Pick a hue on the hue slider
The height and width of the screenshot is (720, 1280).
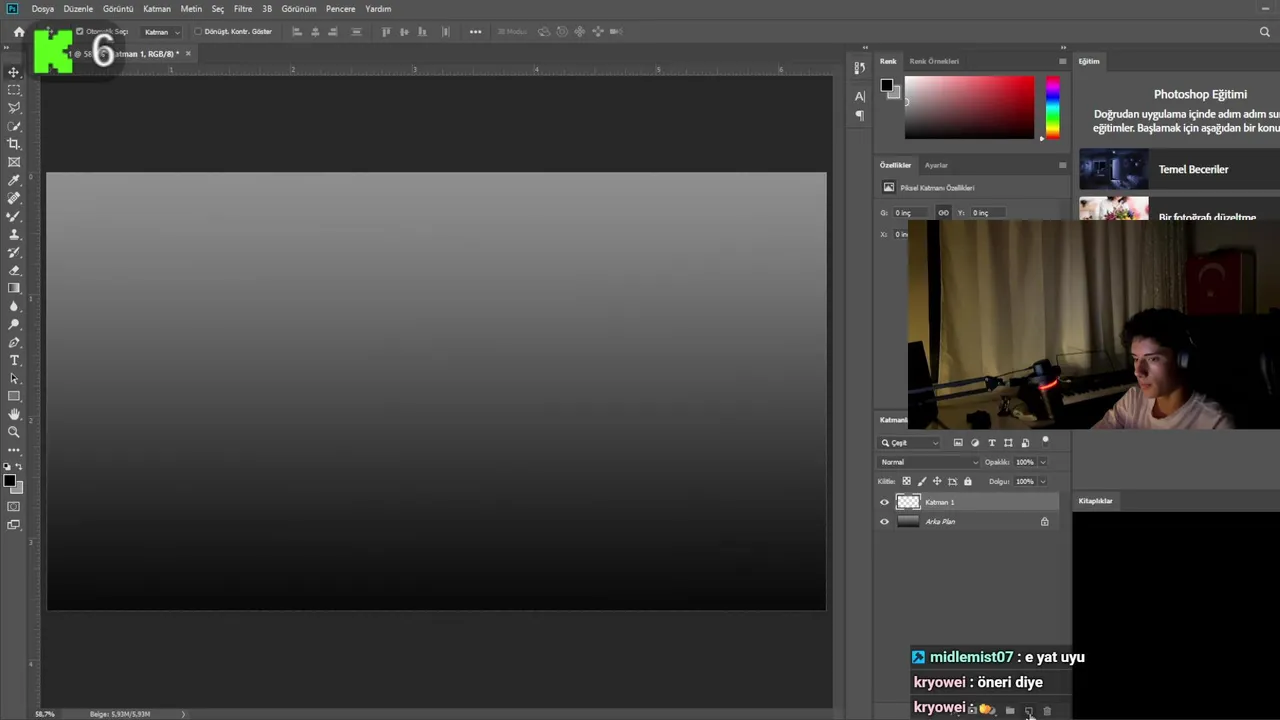1052,108
